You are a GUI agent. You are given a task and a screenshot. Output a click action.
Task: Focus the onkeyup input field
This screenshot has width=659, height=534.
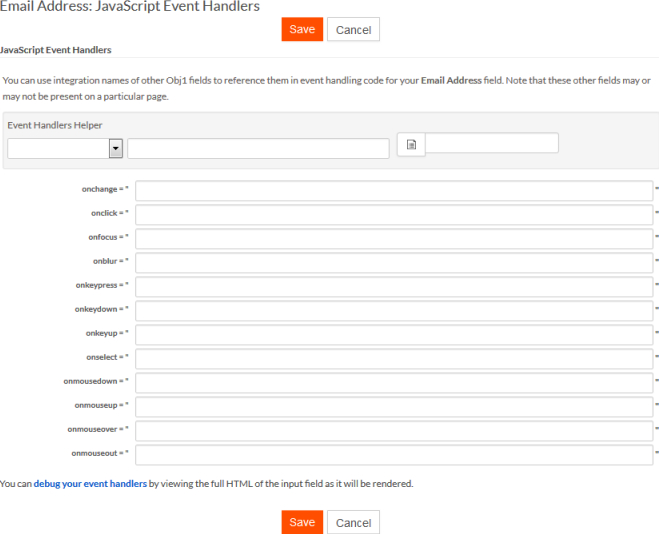click(394, 334)
